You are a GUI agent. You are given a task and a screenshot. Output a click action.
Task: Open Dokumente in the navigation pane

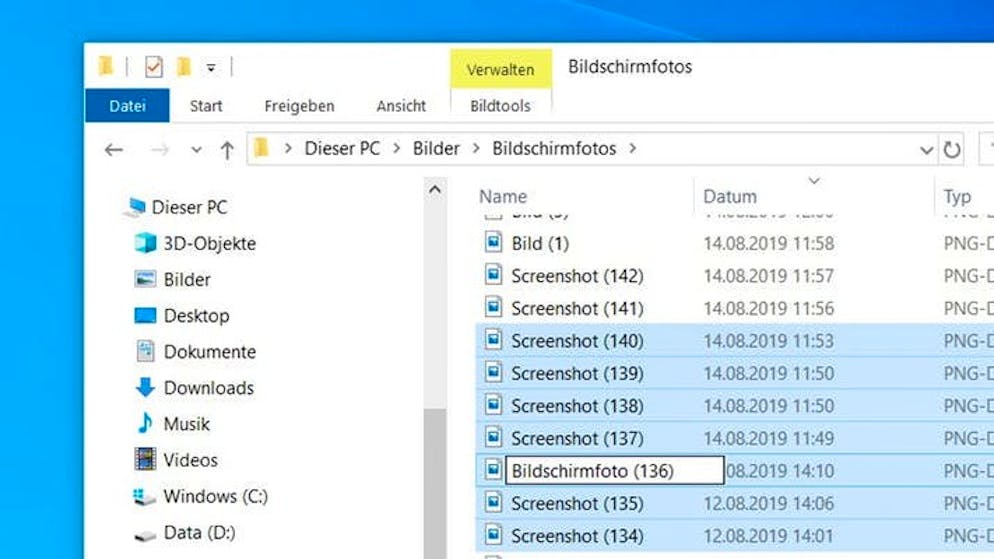coord(210,352)
